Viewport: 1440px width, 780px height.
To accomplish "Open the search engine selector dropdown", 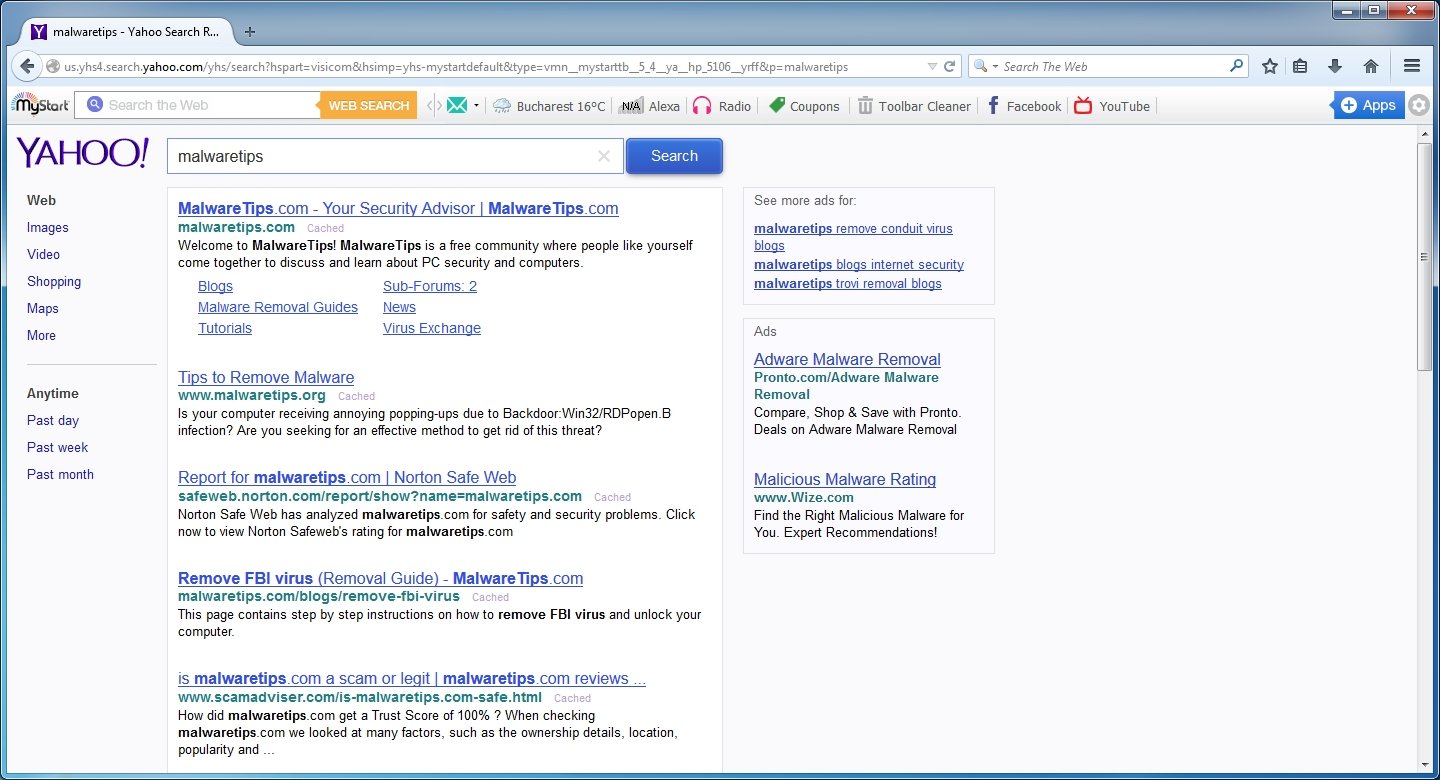I will coord(986,66).
